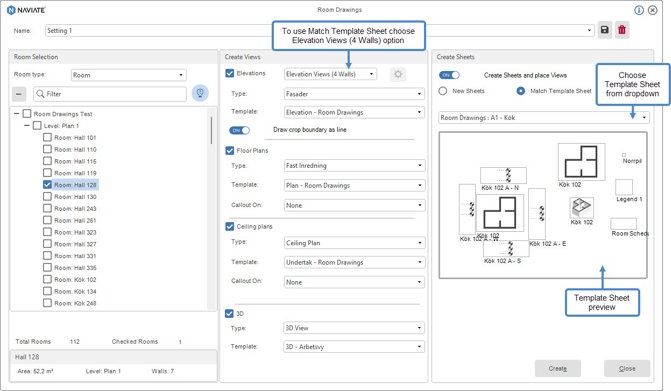Save the current setting with disk icon

[605, 30]
